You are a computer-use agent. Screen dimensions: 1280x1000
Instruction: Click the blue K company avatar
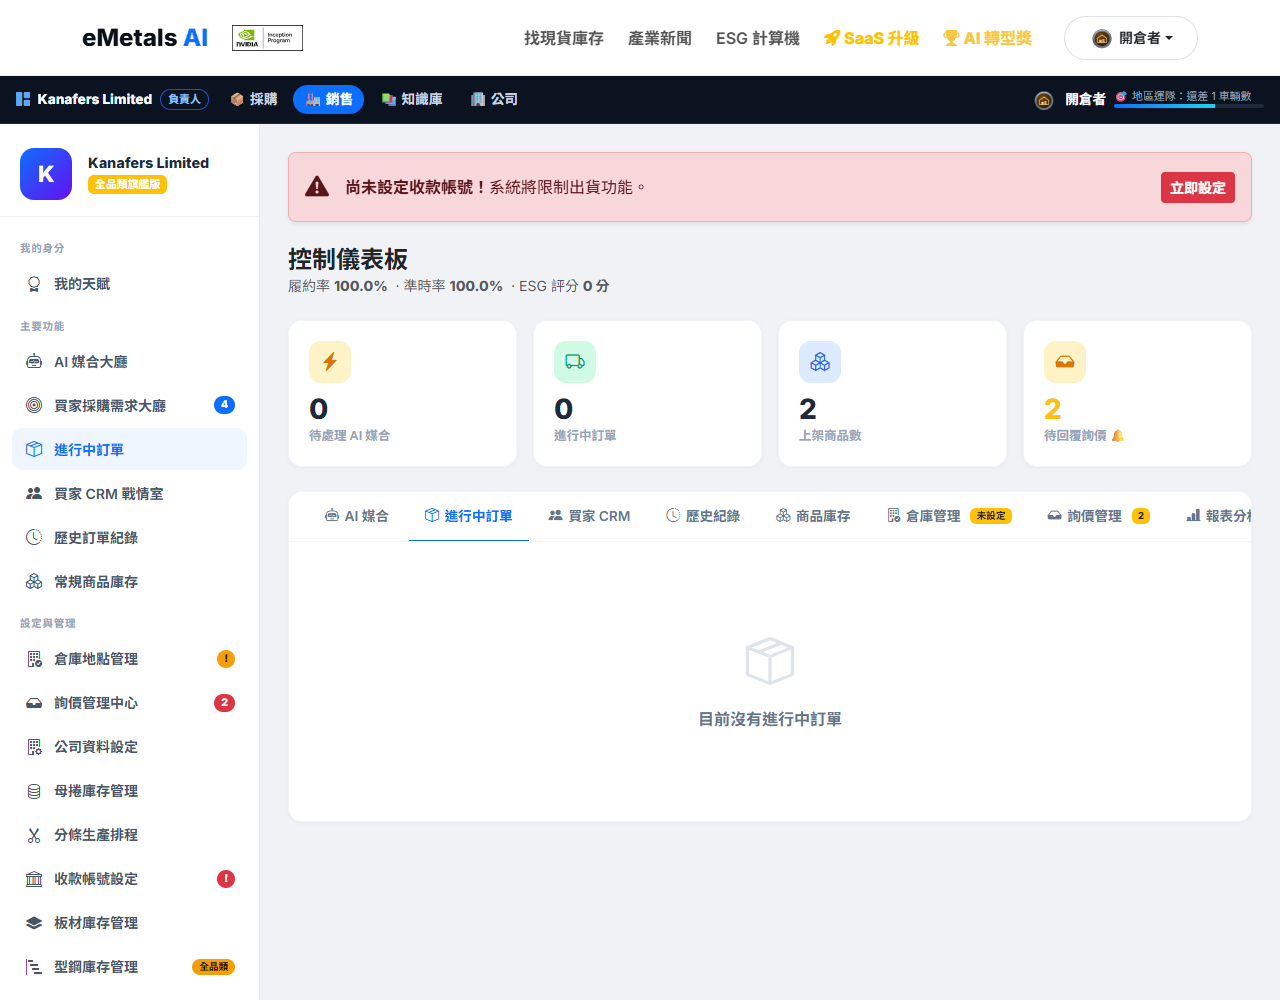click(46, 174)
